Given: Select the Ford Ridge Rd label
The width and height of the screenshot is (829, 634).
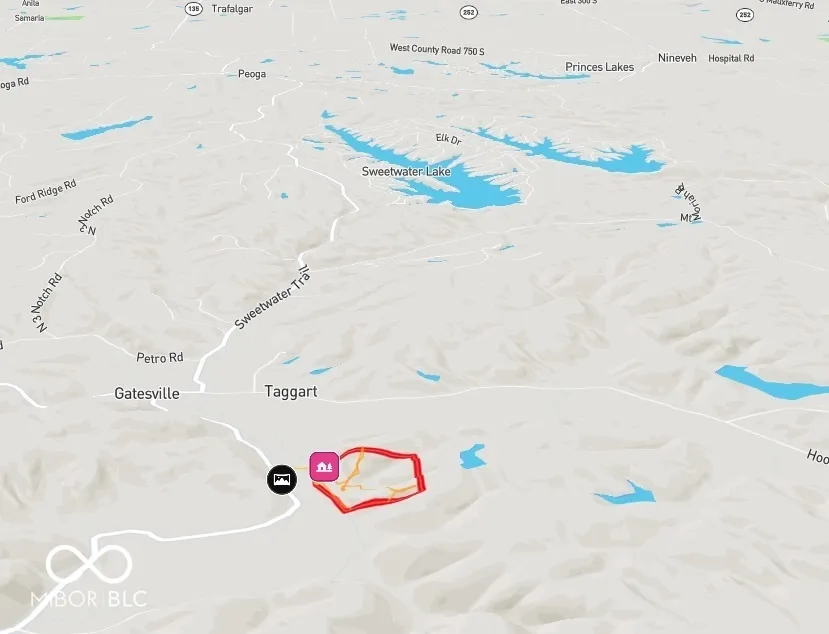Looking at the screenshot, I should click(45, 191).
